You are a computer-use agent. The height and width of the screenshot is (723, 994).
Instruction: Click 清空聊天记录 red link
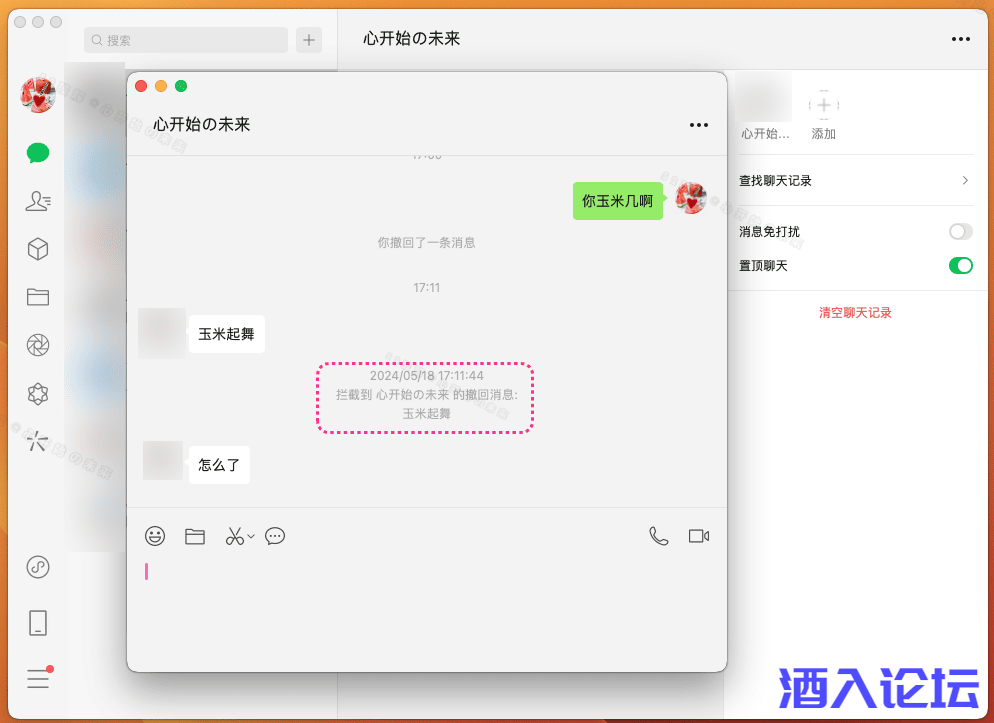[855, 313]
